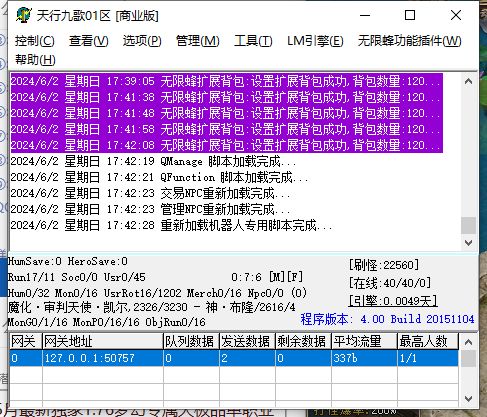Minimize the 天行九歌01区 window
Image resolution: width=487 pixels, height=417 pixels.
click(x=365, y=15)
